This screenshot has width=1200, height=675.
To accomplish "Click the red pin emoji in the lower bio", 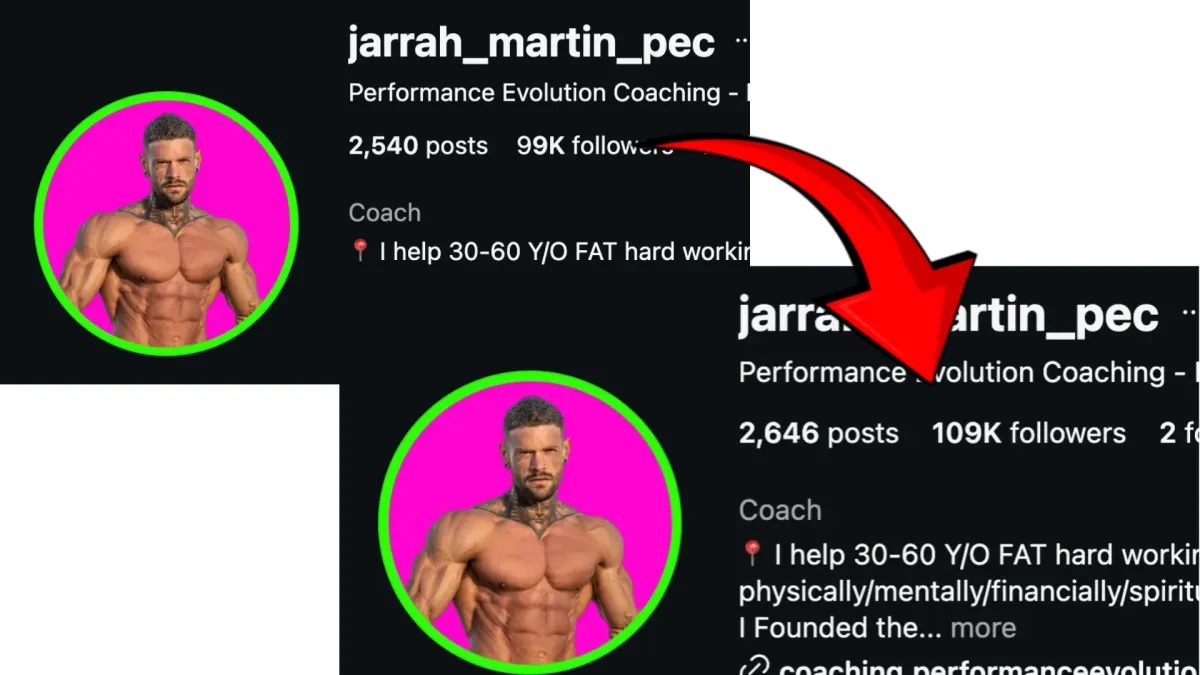I will (752, 553).
